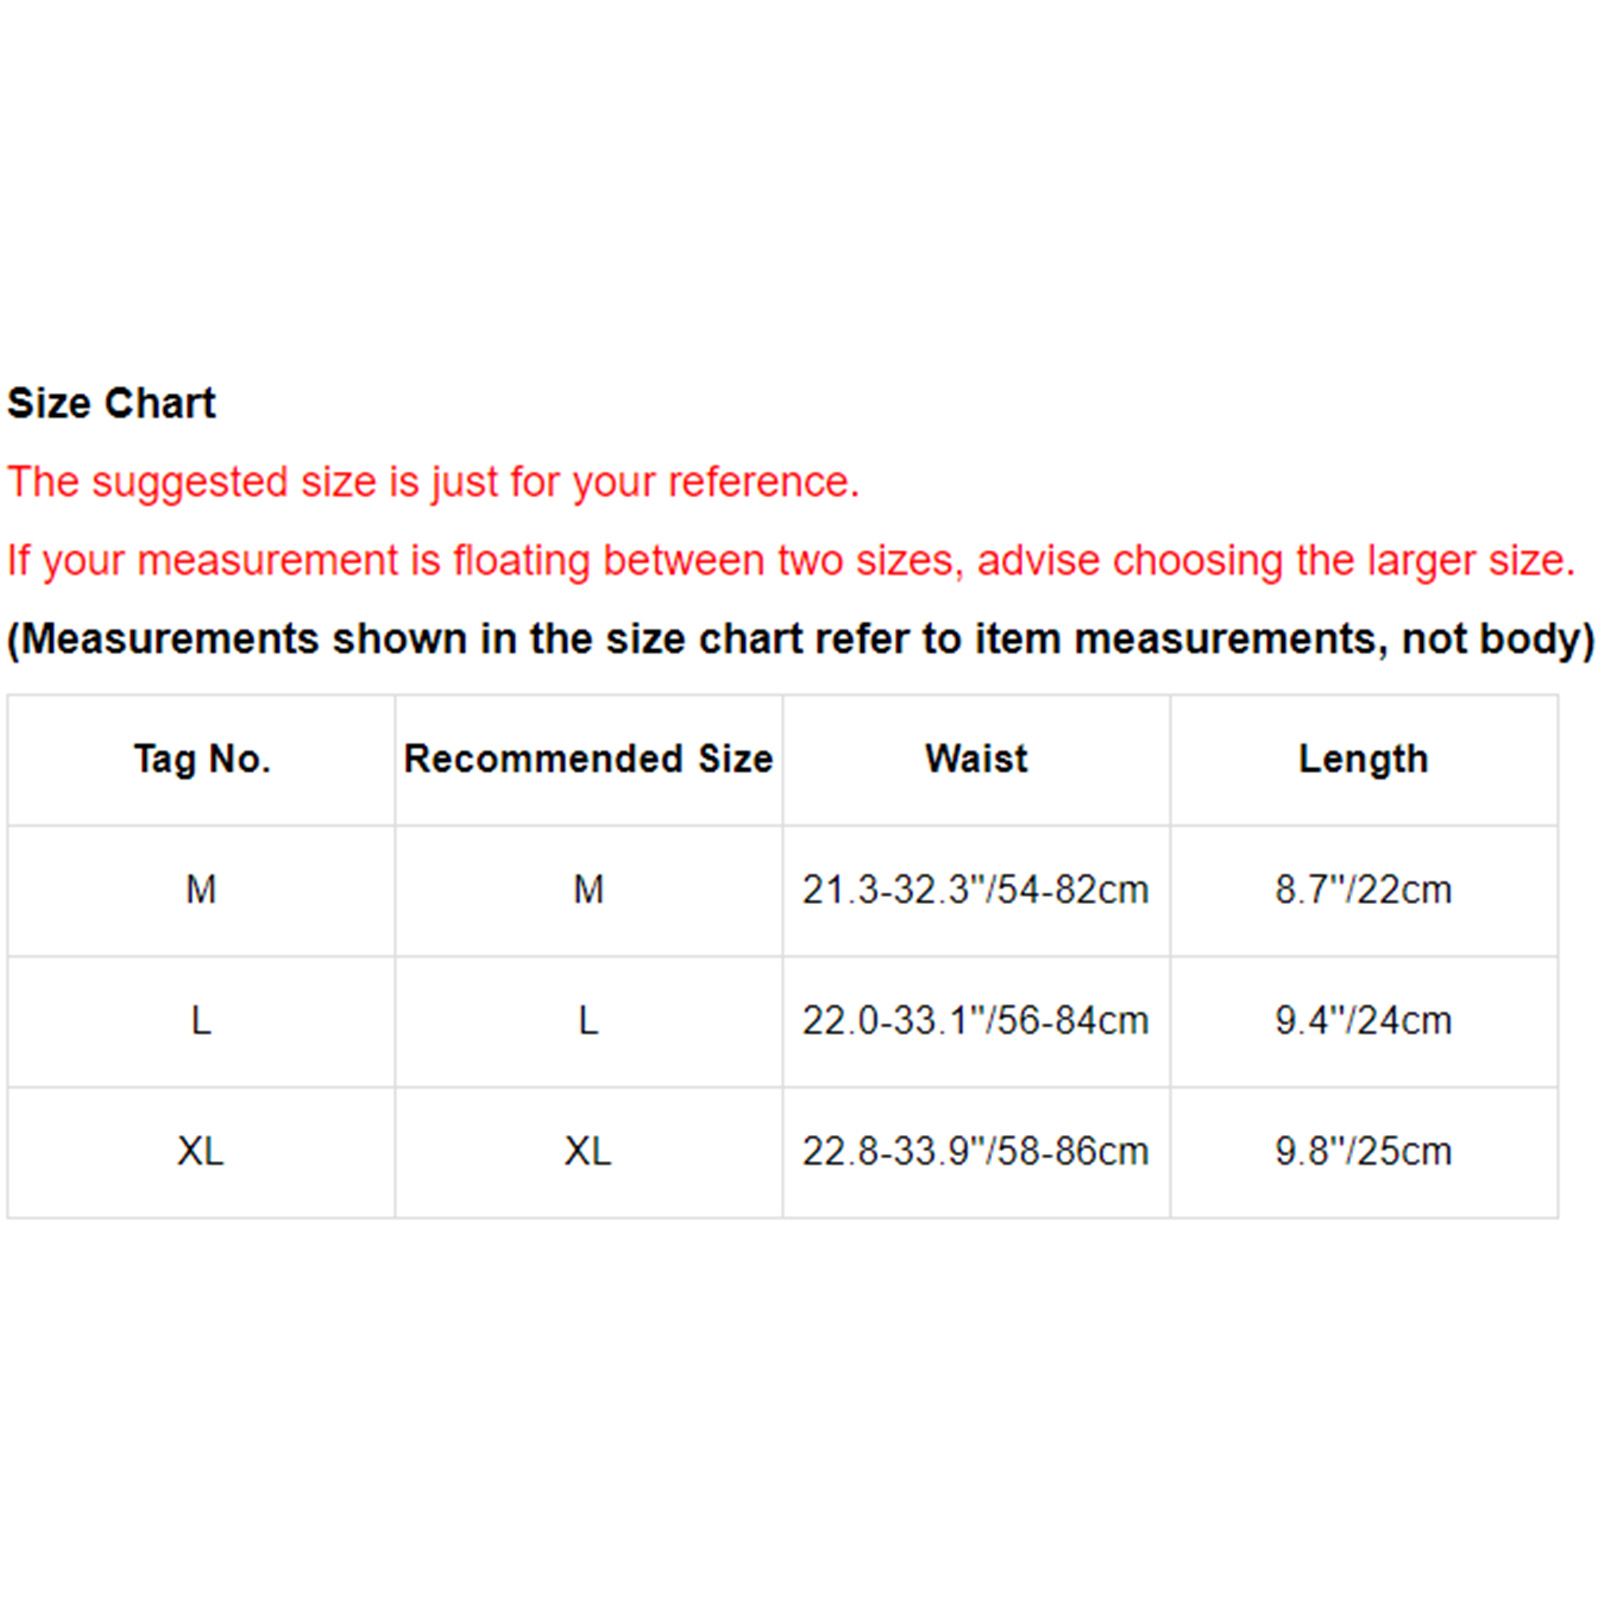Select the "Recommended Size" column header

pos(588,759)
